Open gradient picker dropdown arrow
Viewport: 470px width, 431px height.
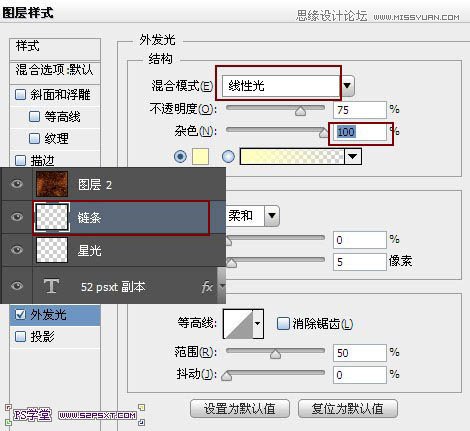[353, 156]
